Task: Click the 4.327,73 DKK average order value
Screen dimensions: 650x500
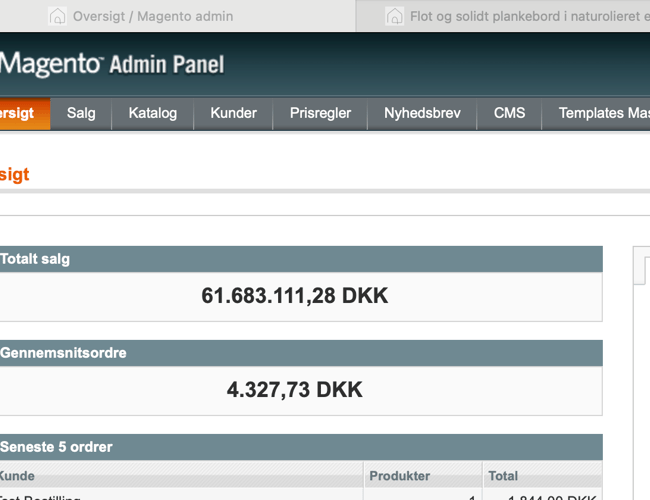Action: tap(295, 390)
